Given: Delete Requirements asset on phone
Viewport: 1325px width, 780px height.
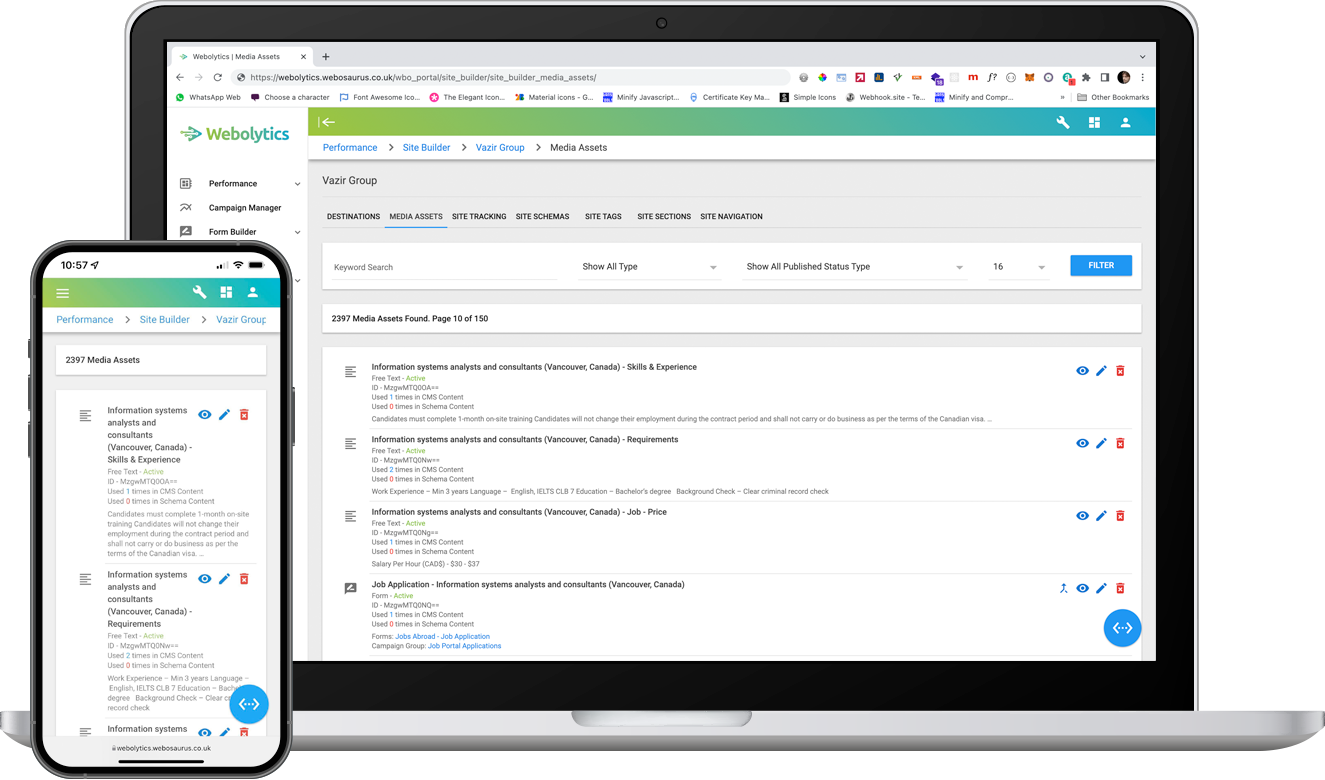Looking at the screenshot, I should click(244, 579).
